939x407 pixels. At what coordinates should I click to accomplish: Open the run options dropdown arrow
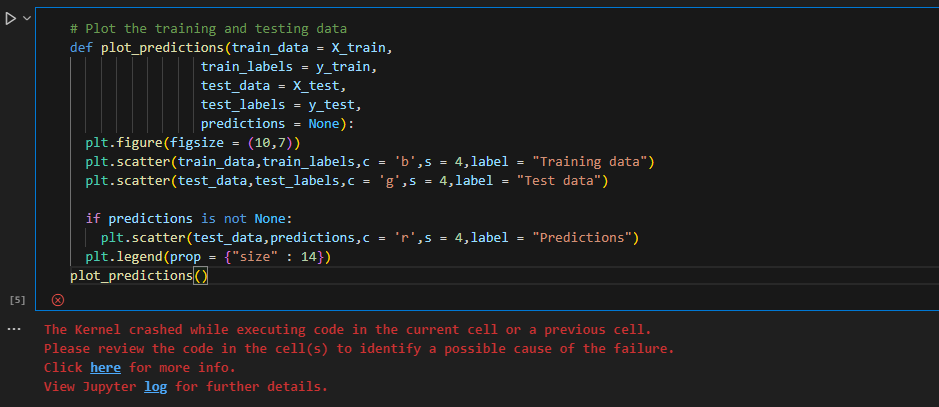(26, 20)
